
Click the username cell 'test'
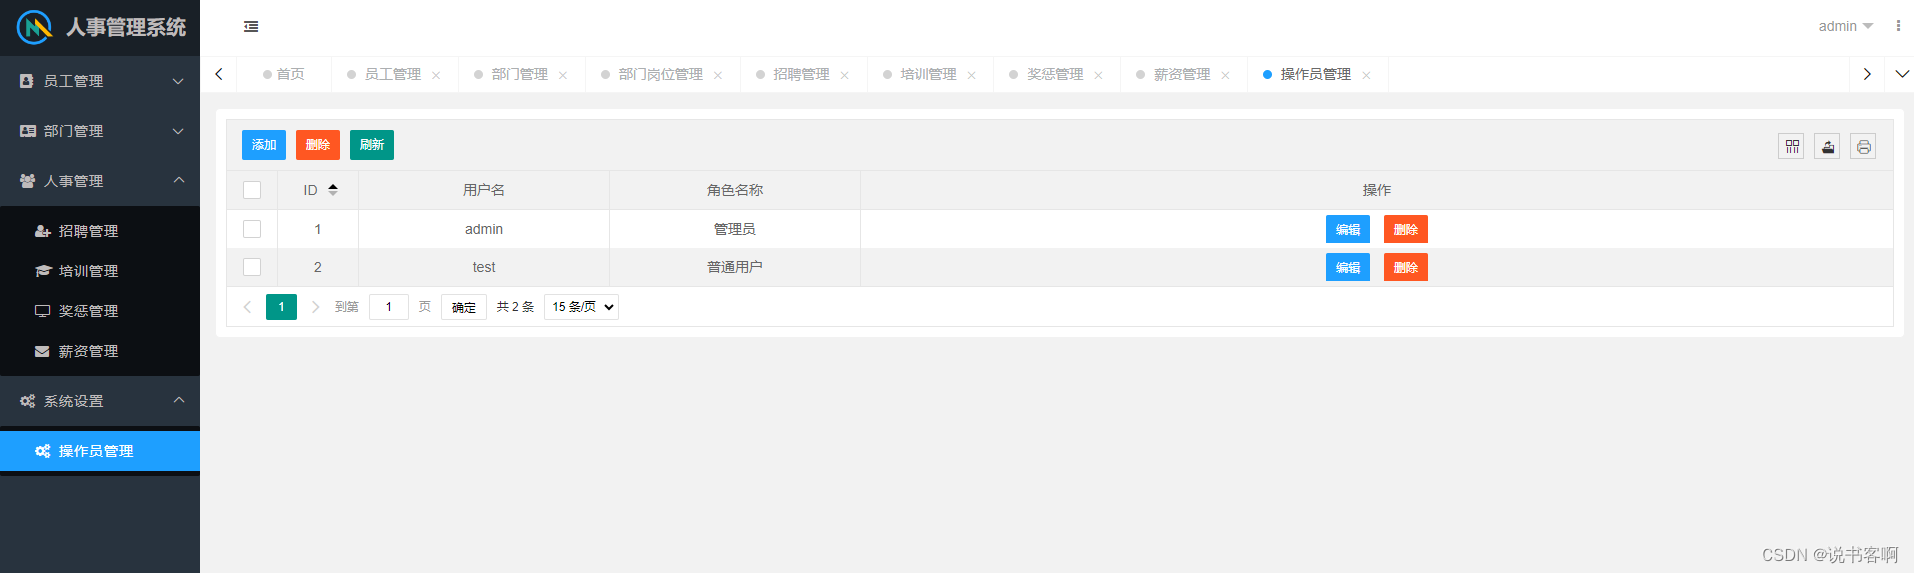pos(484,267)
